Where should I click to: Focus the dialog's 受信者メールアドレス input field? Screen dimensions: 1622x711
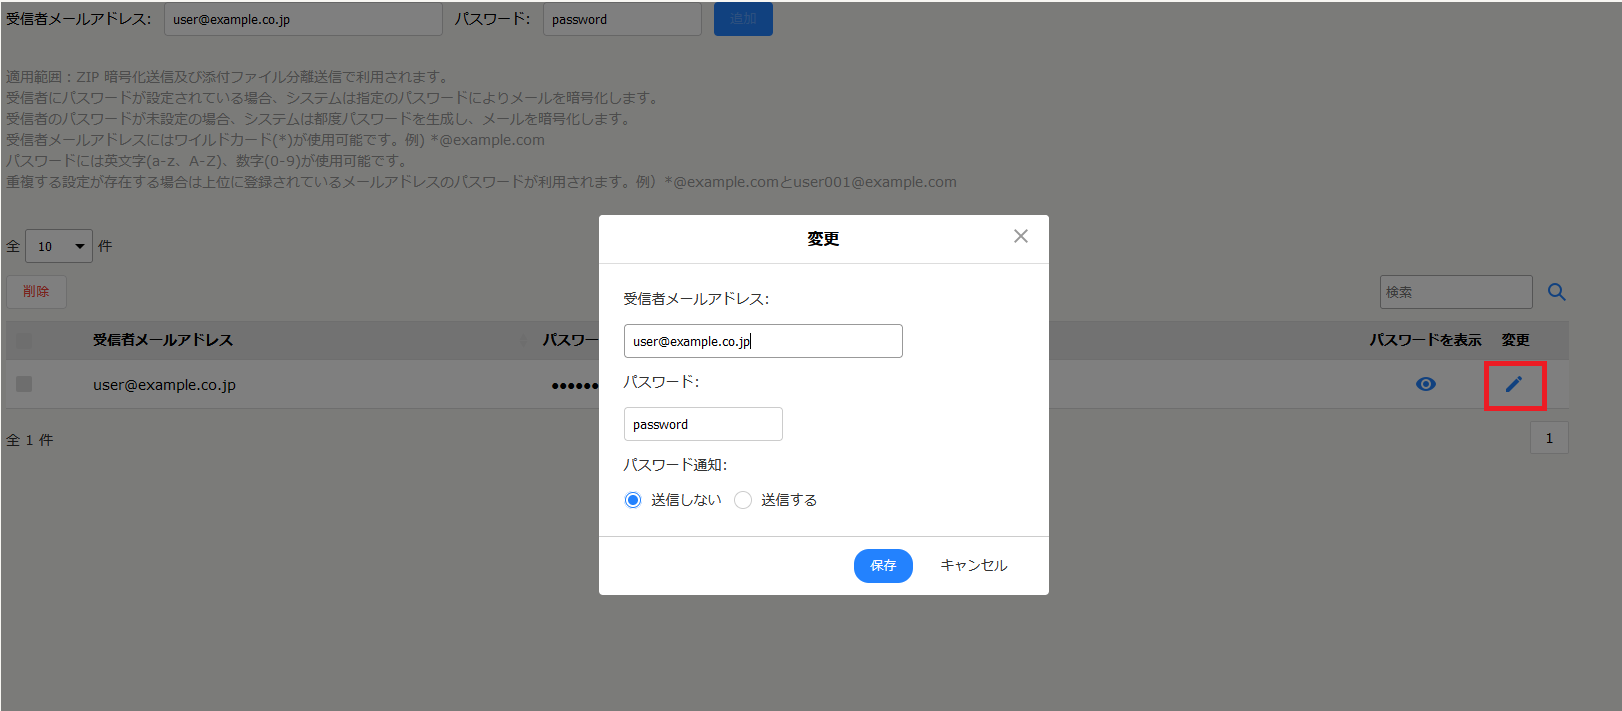tap(763, 341)
